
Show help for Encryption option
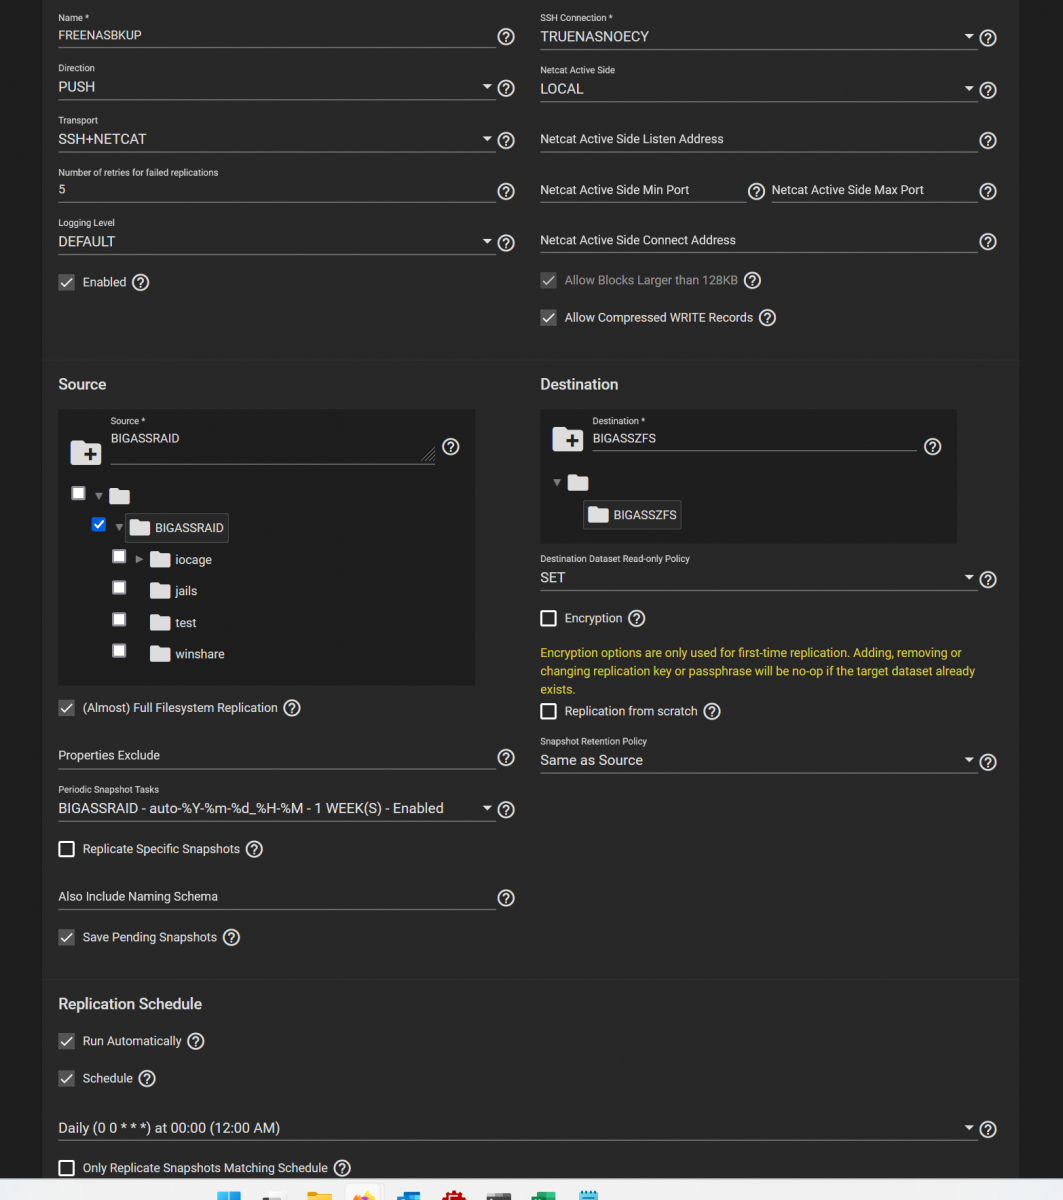pyautogui.click(x=637, y=619)
